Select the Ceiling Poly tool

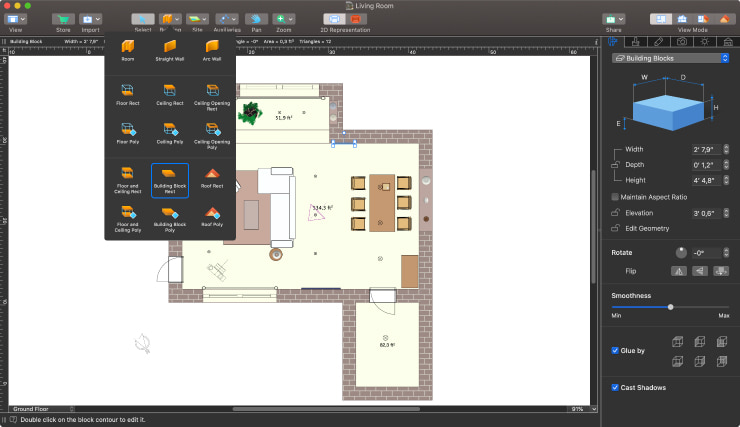[170, 133]
